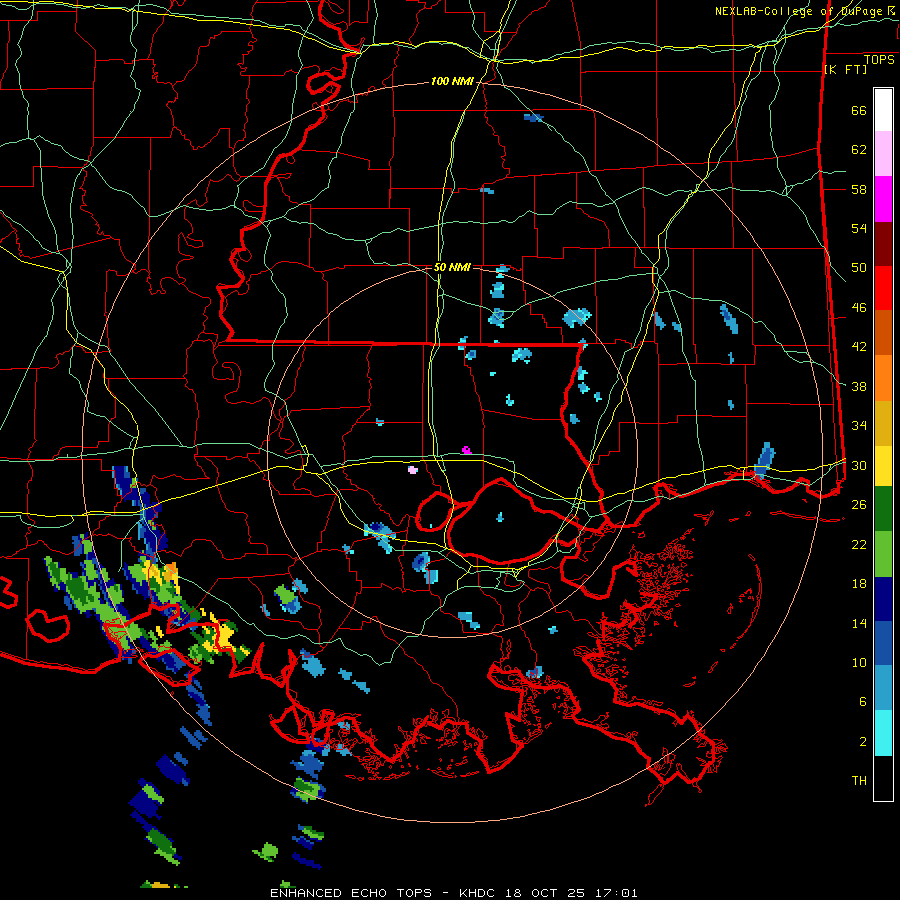Click the '46' legend value
Viewport: 900px width, 900px height.
pos(859,308)
